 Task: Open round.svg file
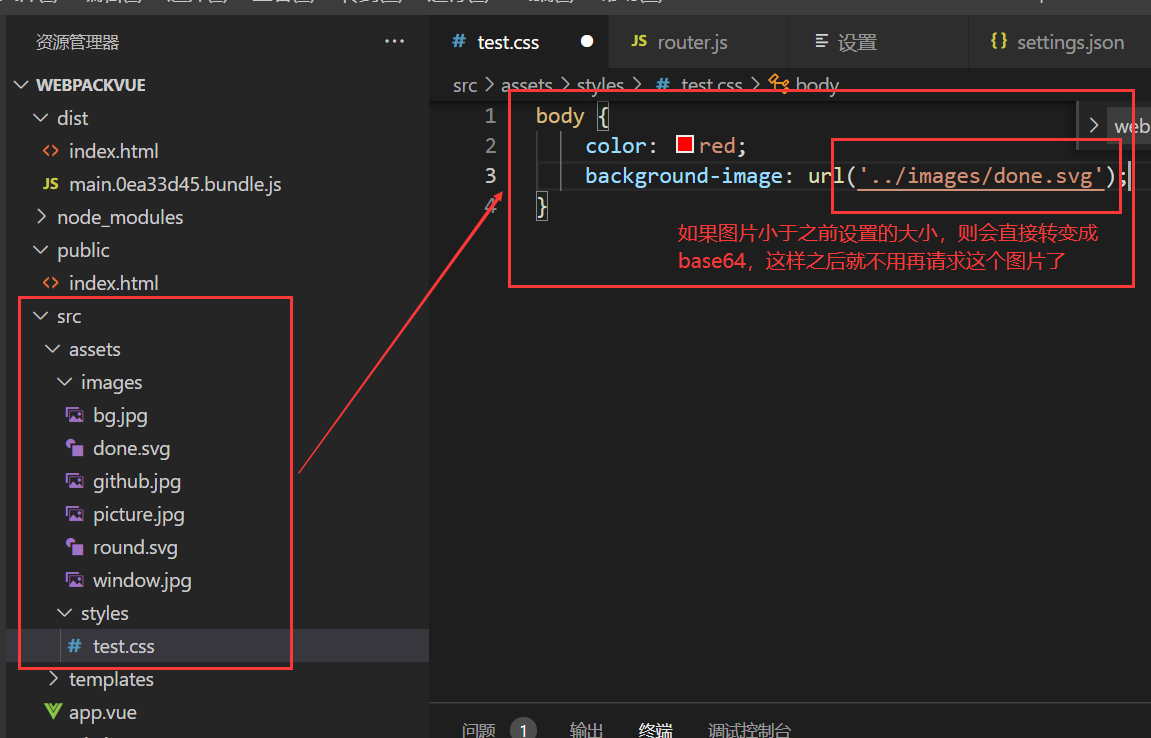tap(135, 548)
